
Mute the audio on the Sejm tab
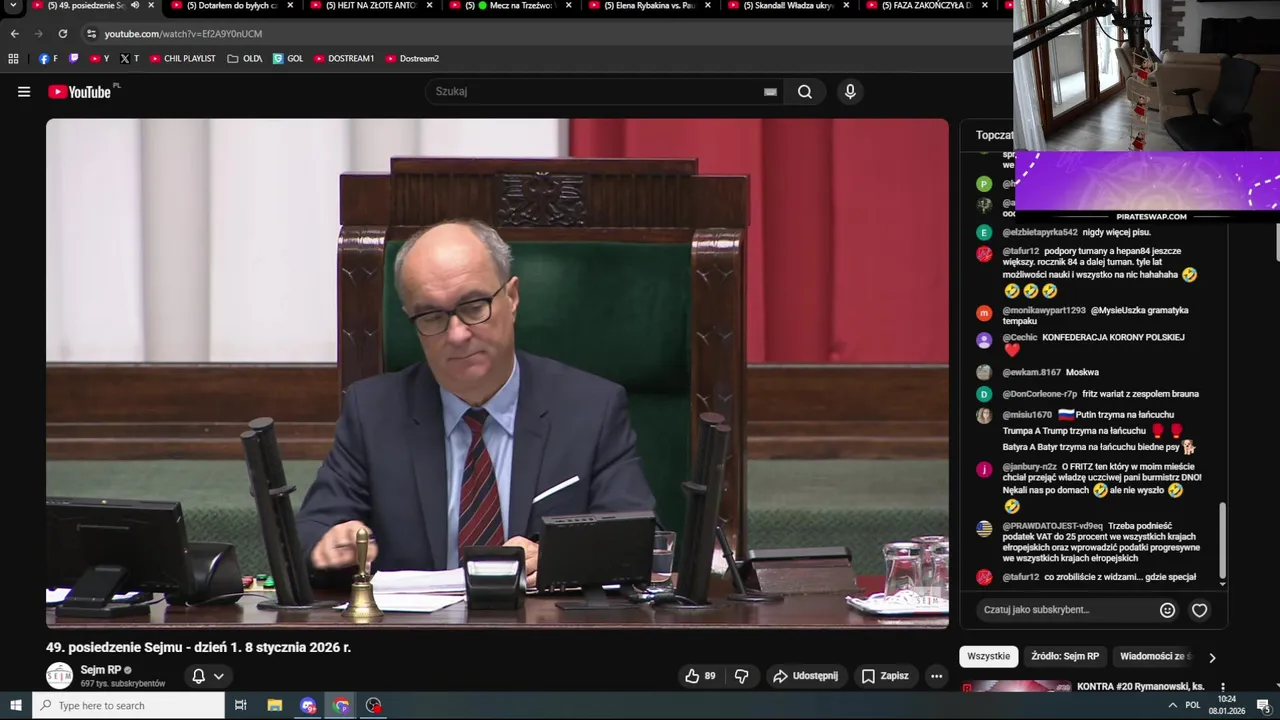135,6
